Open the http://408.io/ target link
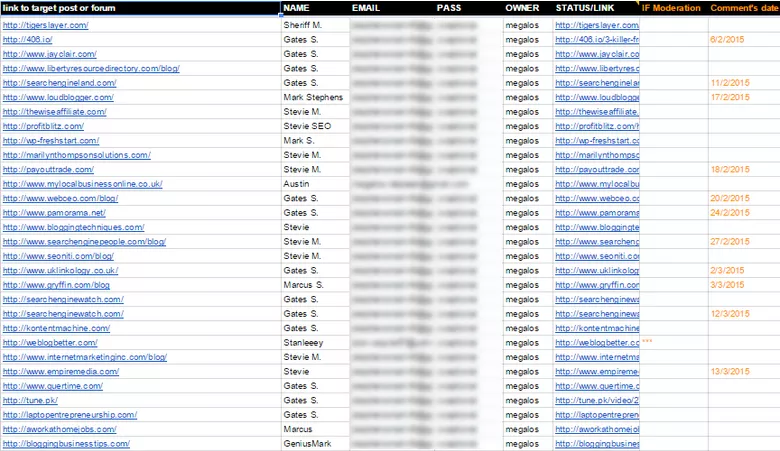Screen dimensions: 780x451 pyautogui.click(x=27, y=39)
